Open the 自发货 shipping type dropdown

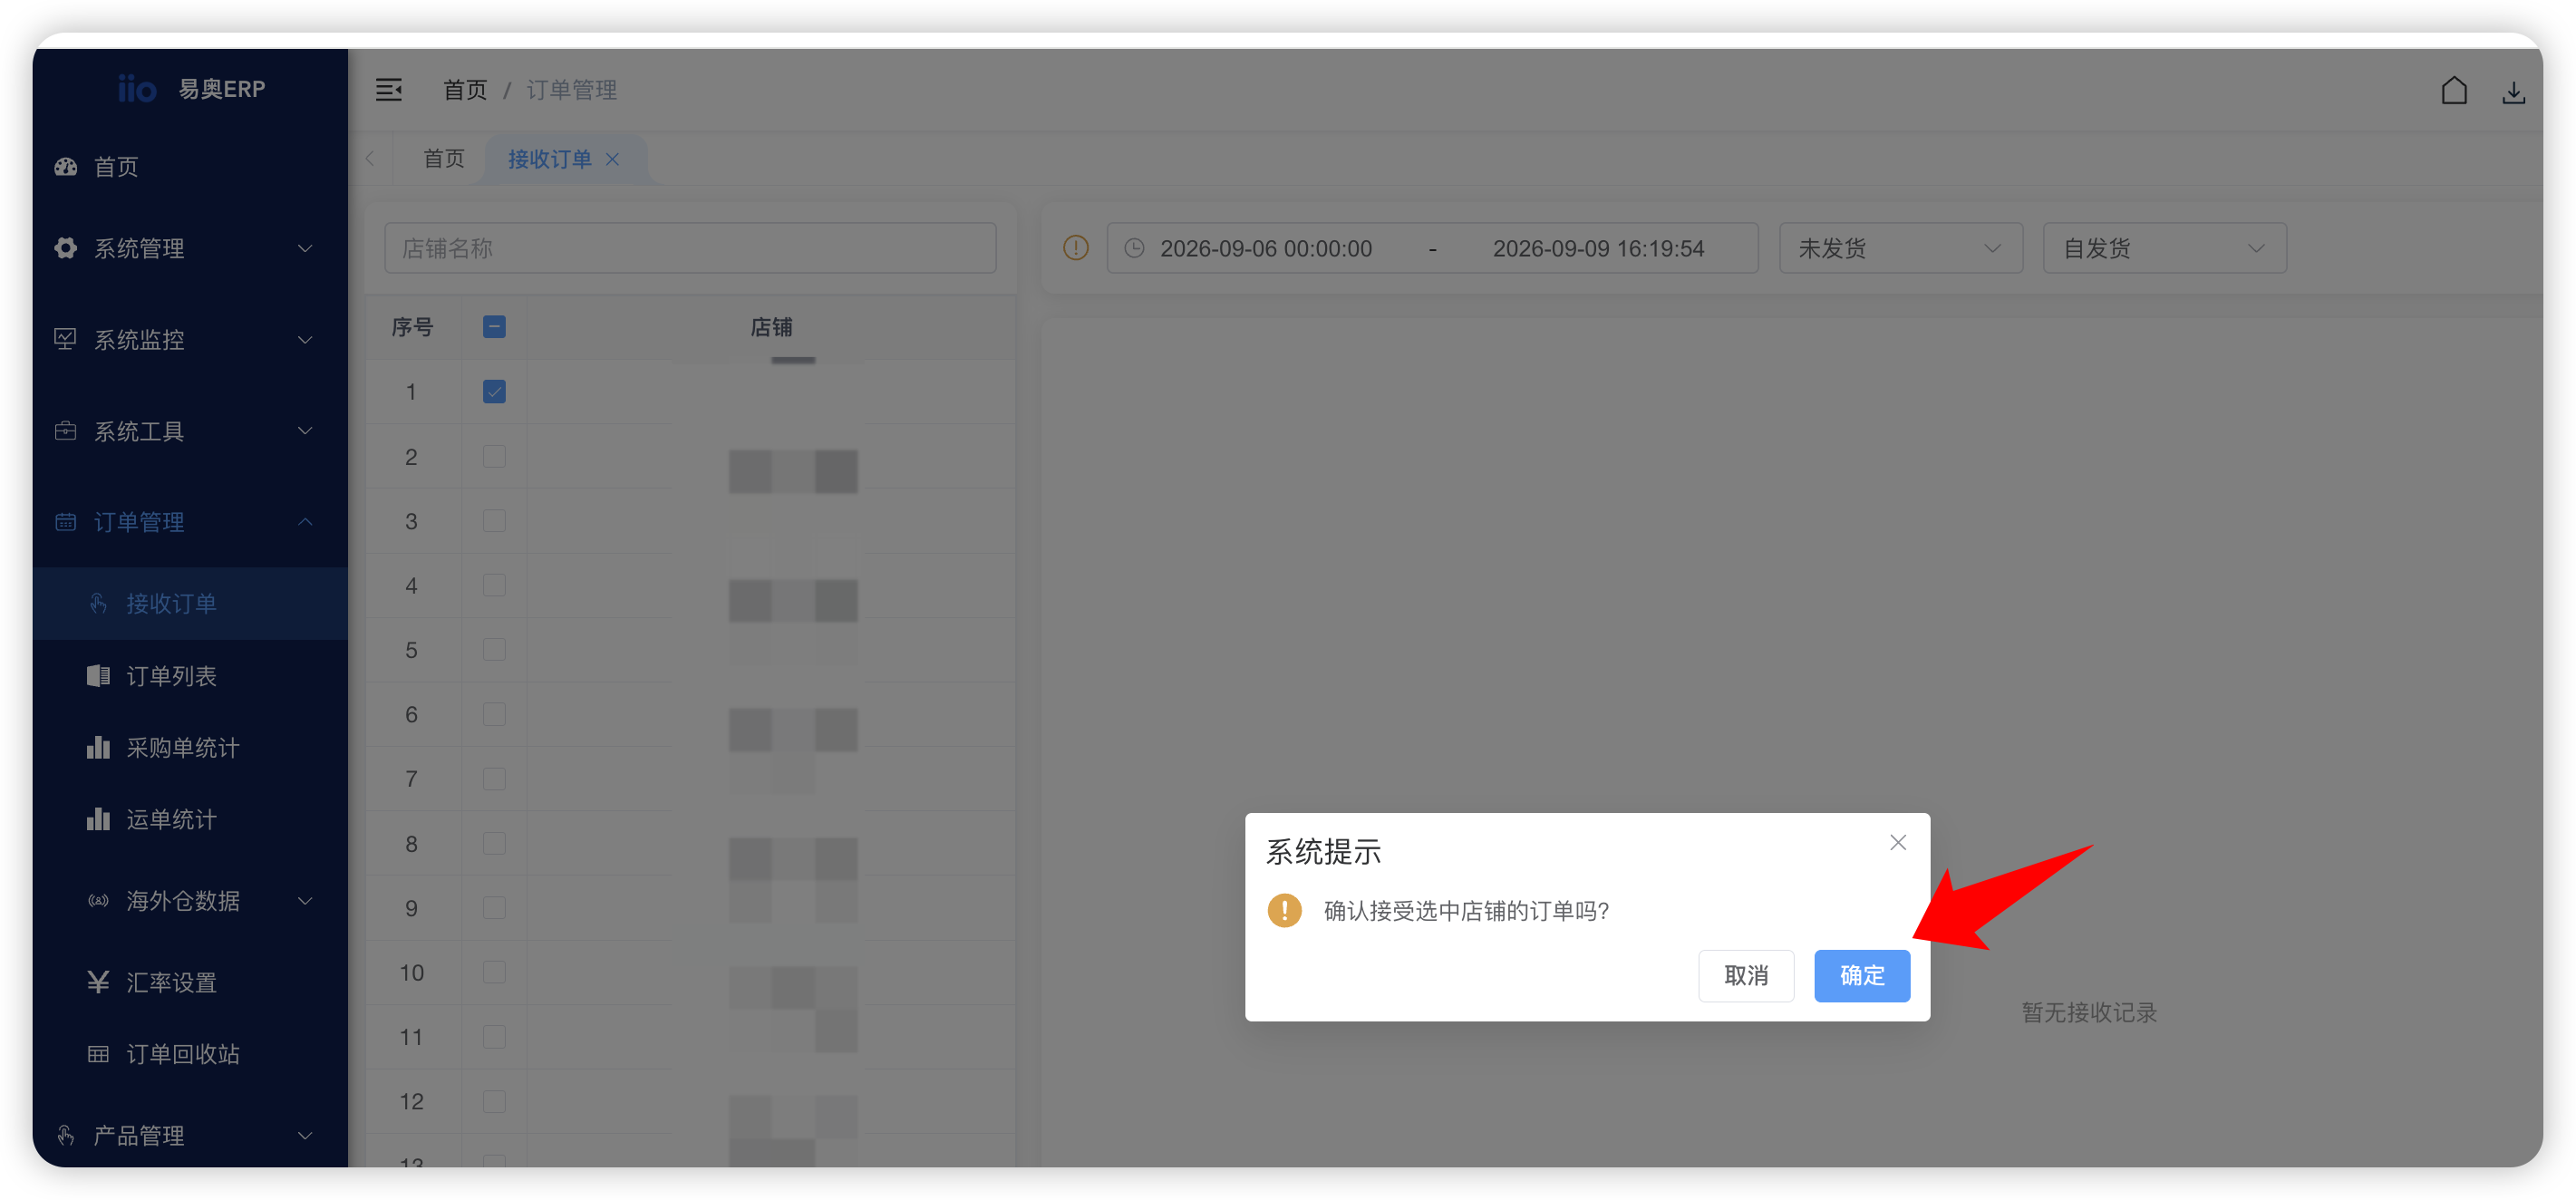click(x=2164, y=248)
